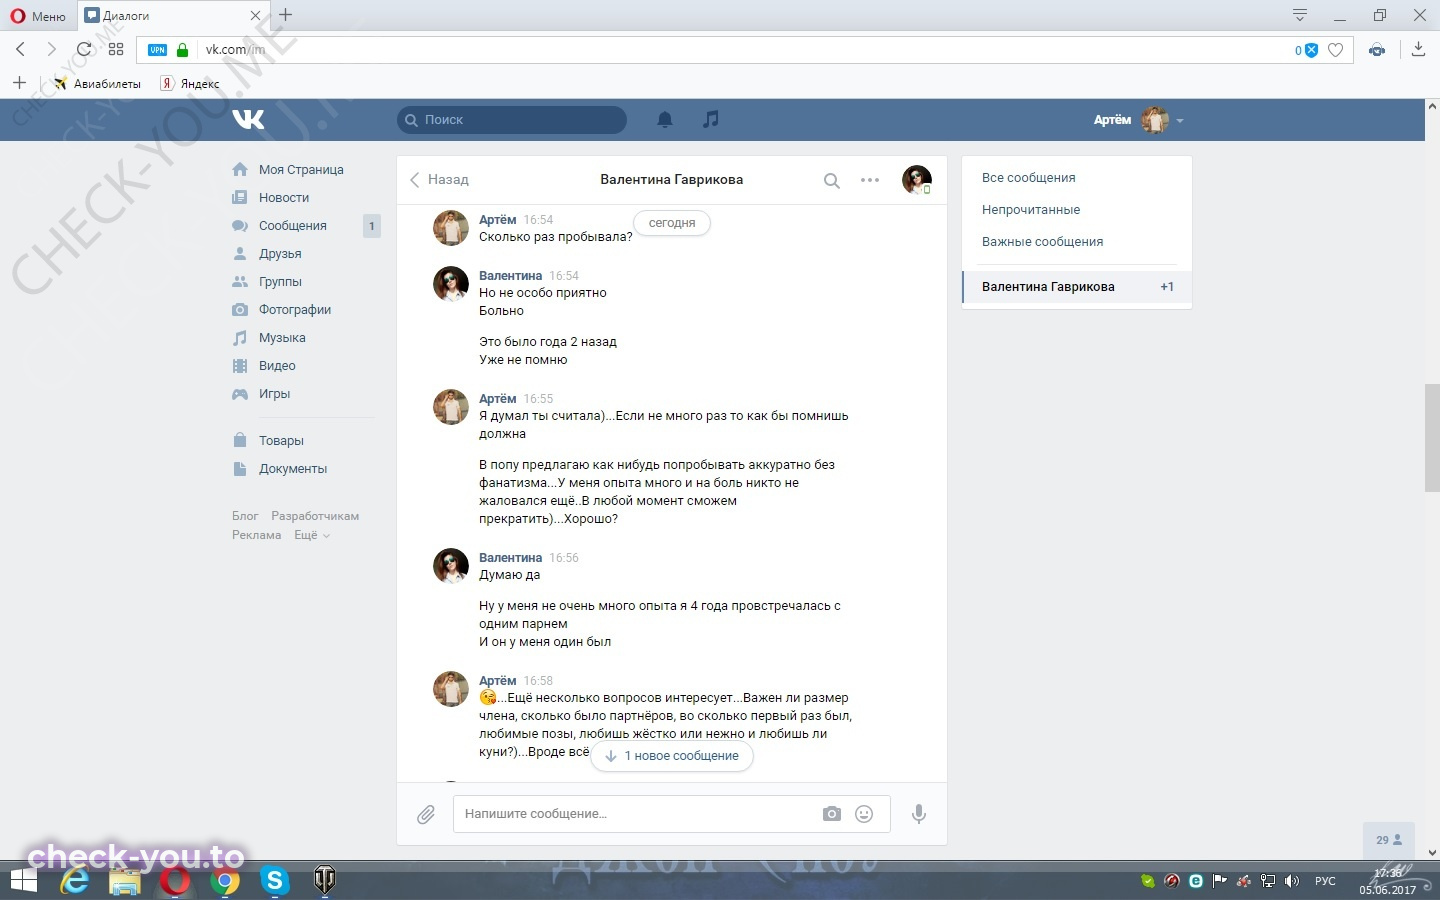Viewport: 1440px width, 900px height.
Task: Bookmark page with the heart icon
Action: 1335,50
